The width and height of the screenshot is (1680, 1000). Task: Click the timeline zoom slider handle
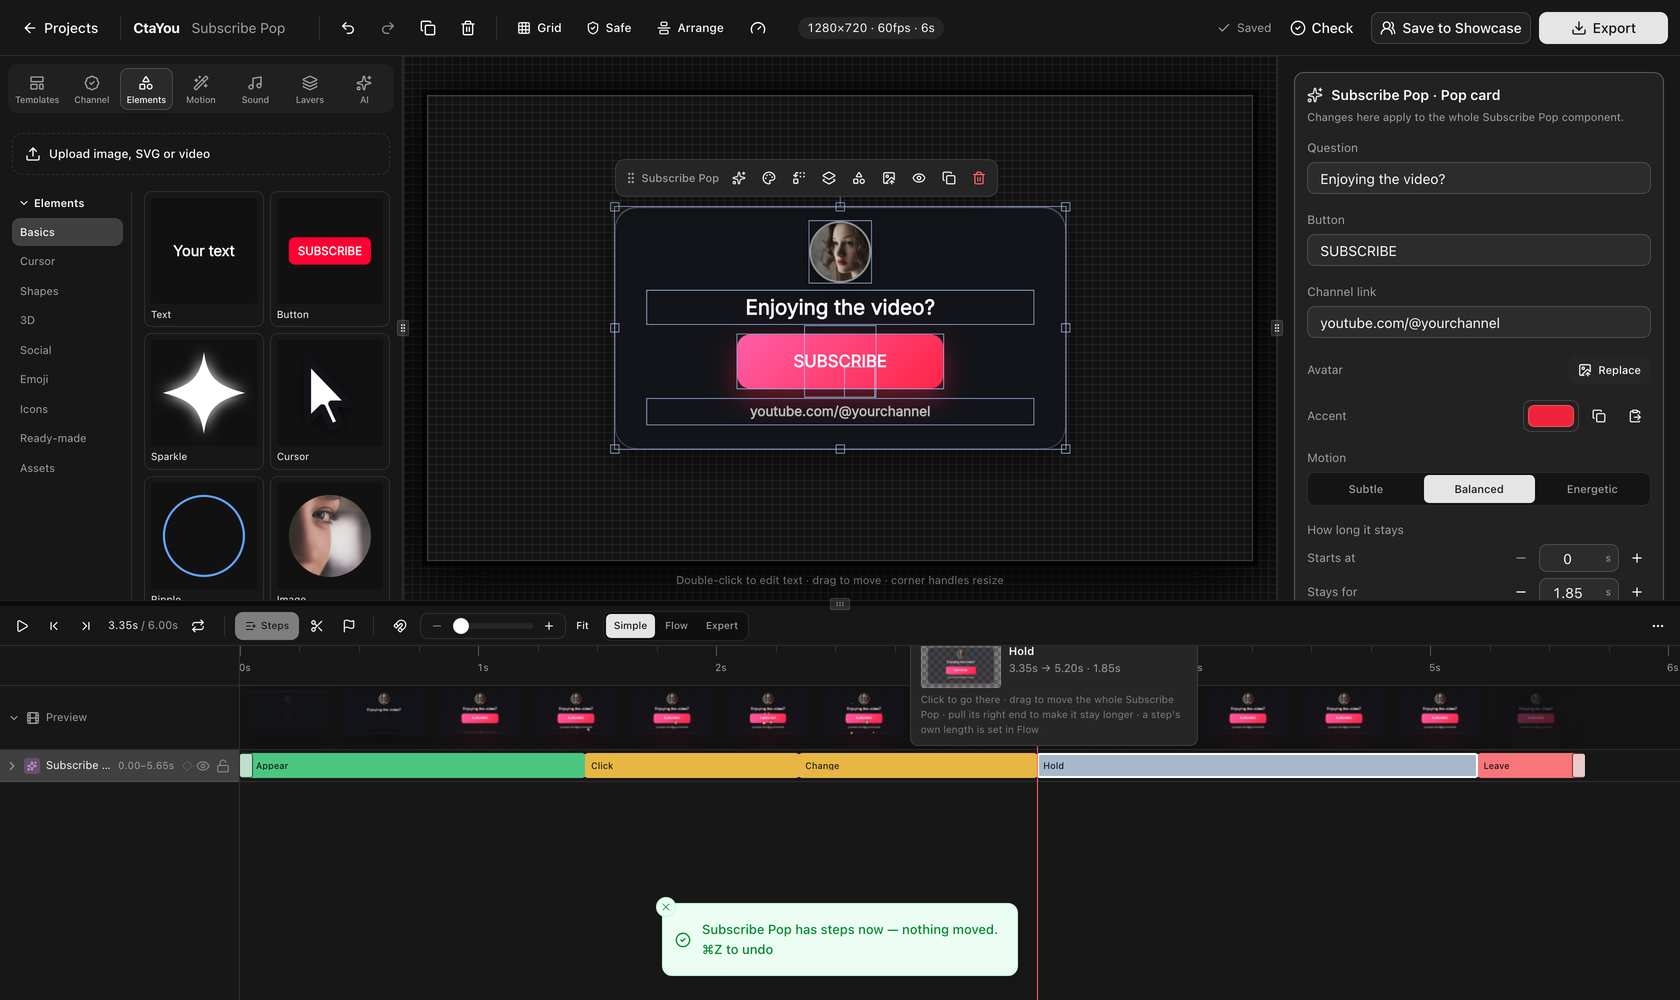coord(461,626)
